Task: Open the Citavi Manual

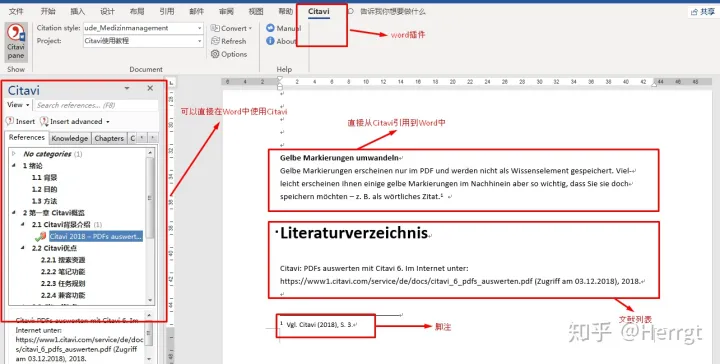Action: point(283,28)
